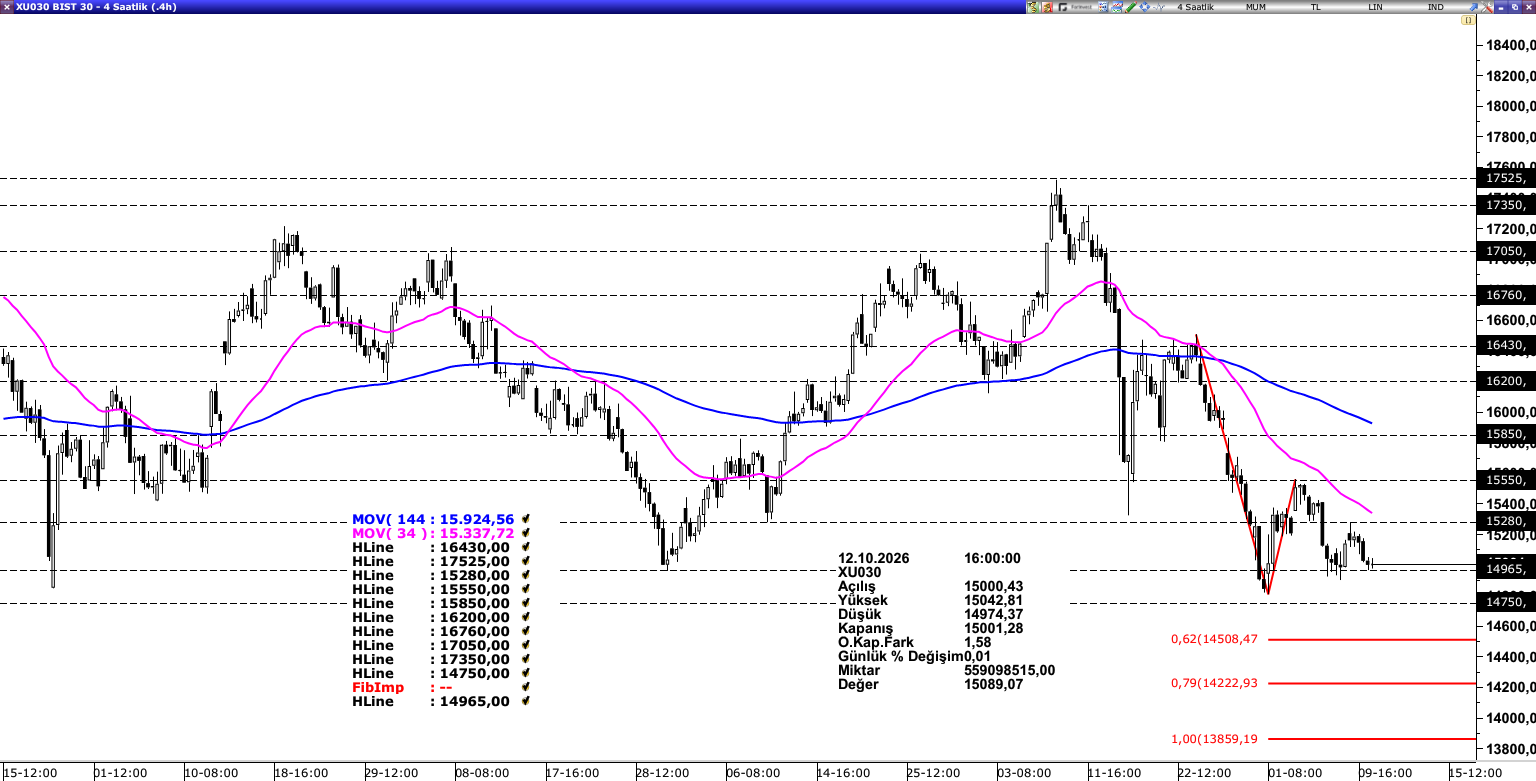Open the crossed wrench settings icon

click(x=1487, y=7)
